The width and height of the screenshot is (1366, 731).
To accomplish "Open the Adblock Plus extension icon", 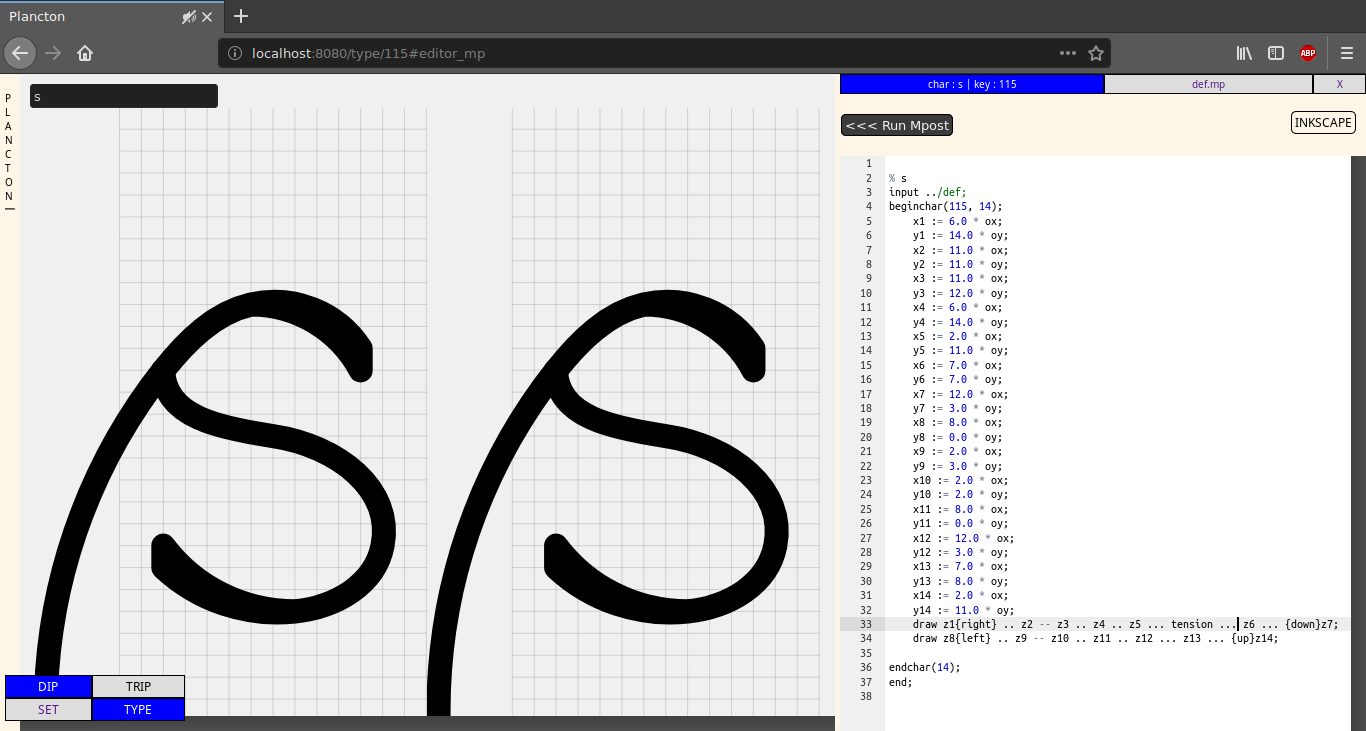I will (1308, 53).
